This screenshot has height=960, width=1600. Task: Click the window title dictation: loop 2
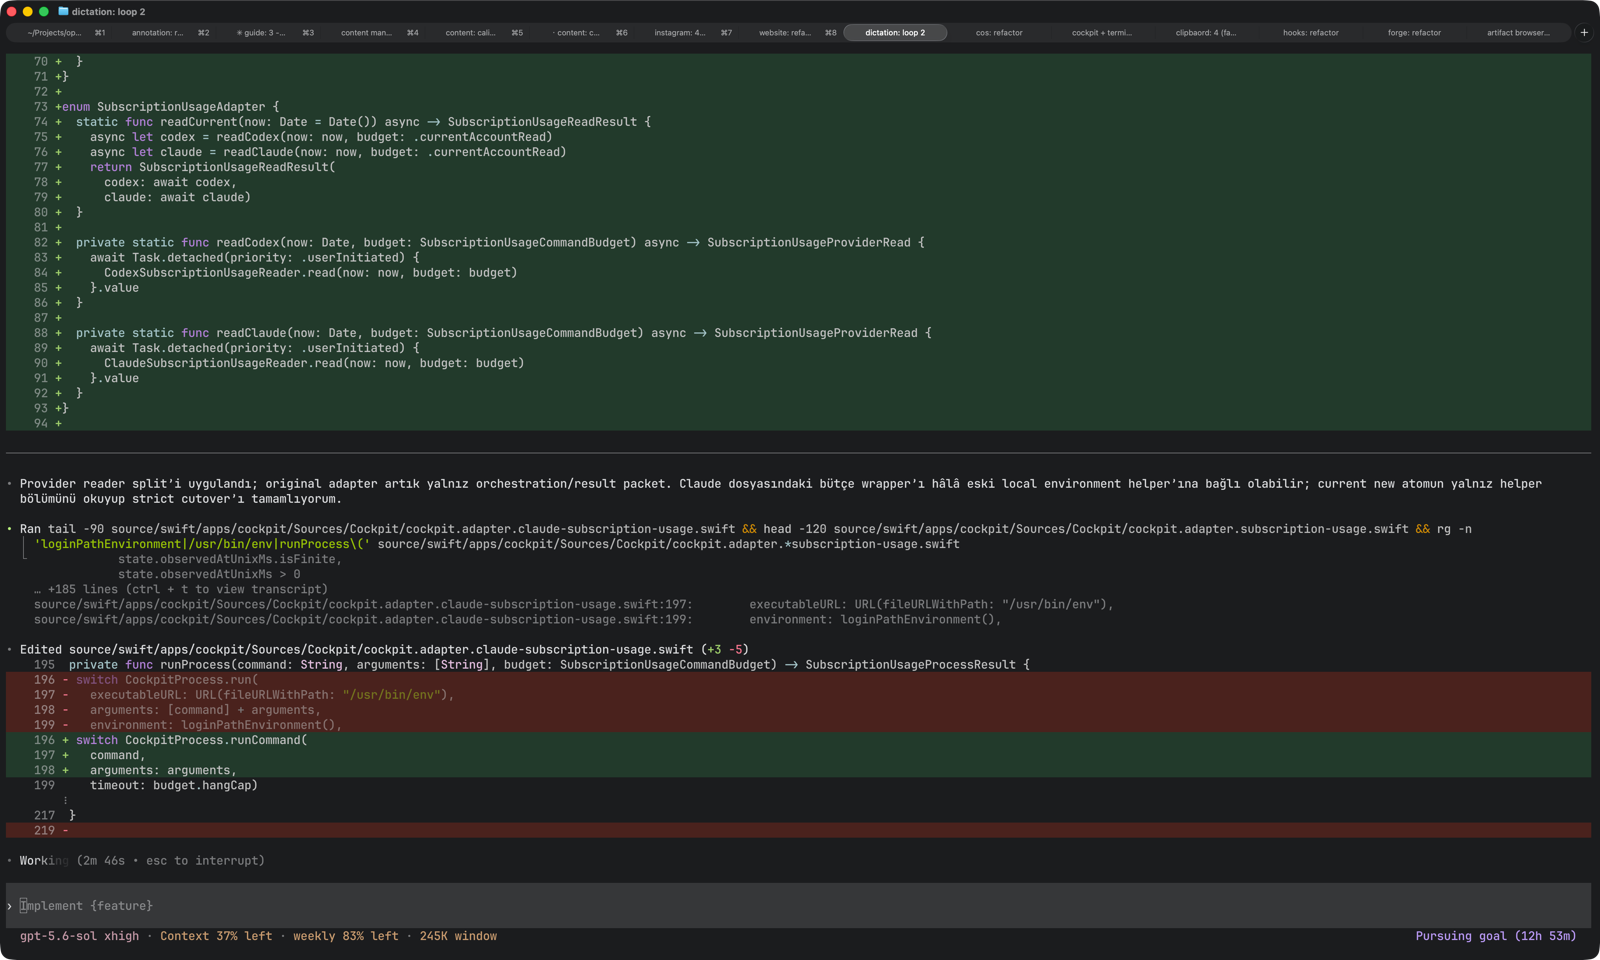point(108,12)
